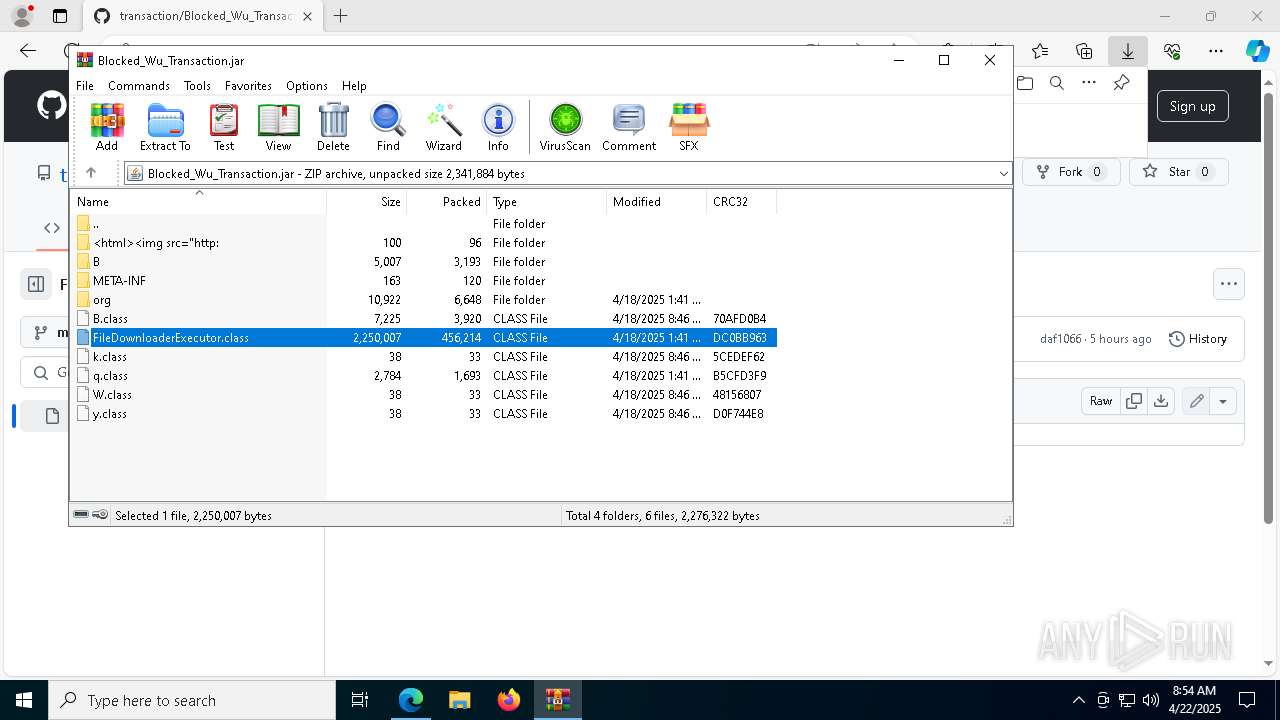Open the Options menu

pyautogui.click(x=307, y=86)
